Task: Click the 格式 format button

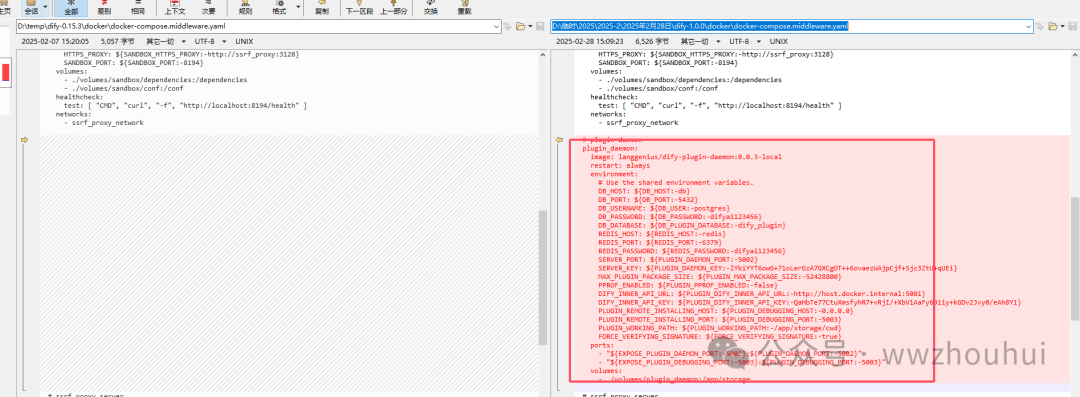Action: pos(279,8)
